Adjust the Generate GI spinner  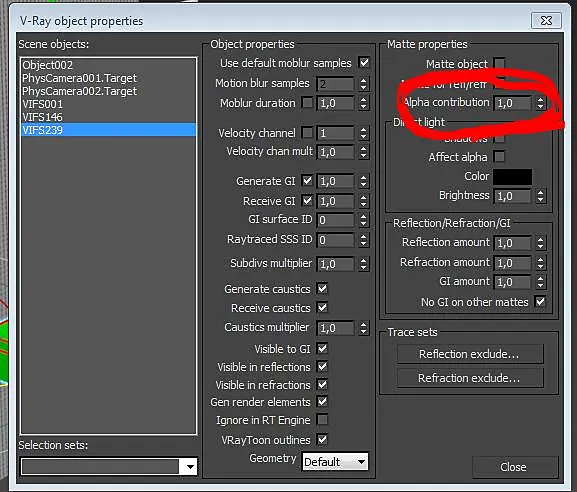[364, 181]
